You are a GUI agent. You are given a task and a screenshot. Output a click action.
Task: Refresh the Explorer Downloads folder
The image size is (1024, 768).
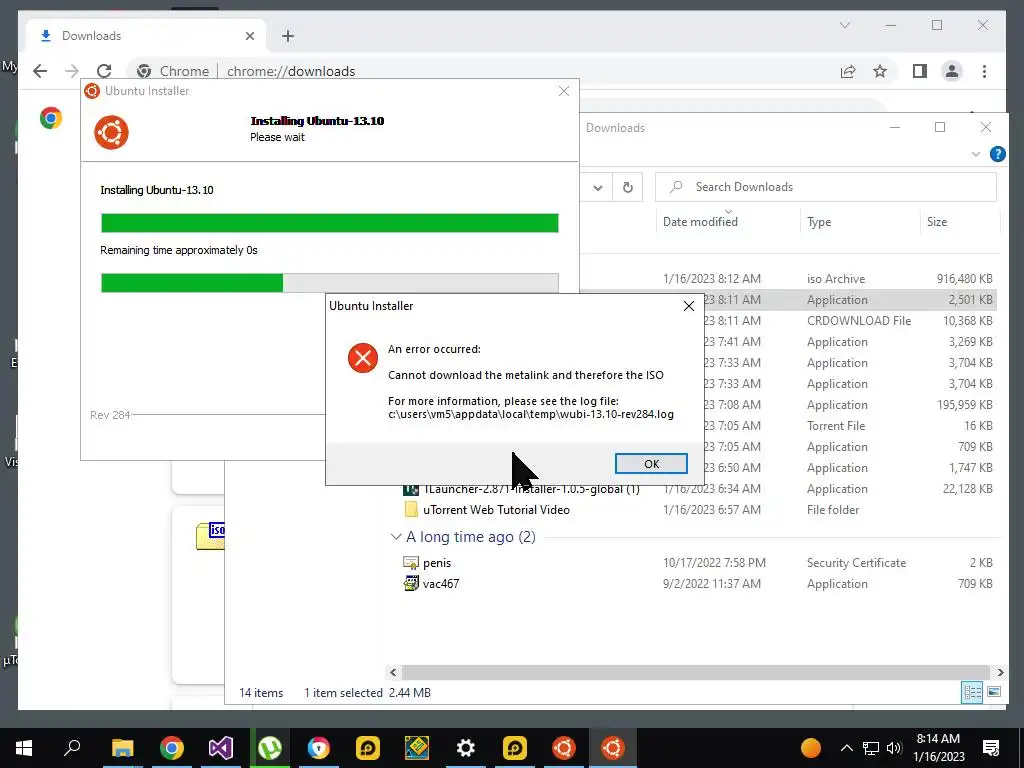pos(628,187)
